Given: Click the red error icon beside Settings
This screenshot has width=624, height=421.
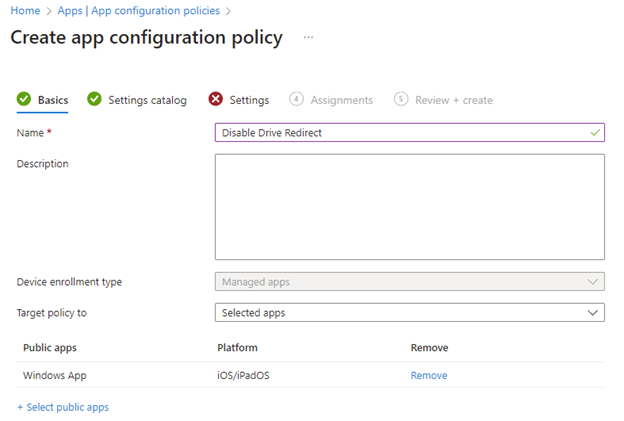Looking at the screenshot, I should [216, 100].
